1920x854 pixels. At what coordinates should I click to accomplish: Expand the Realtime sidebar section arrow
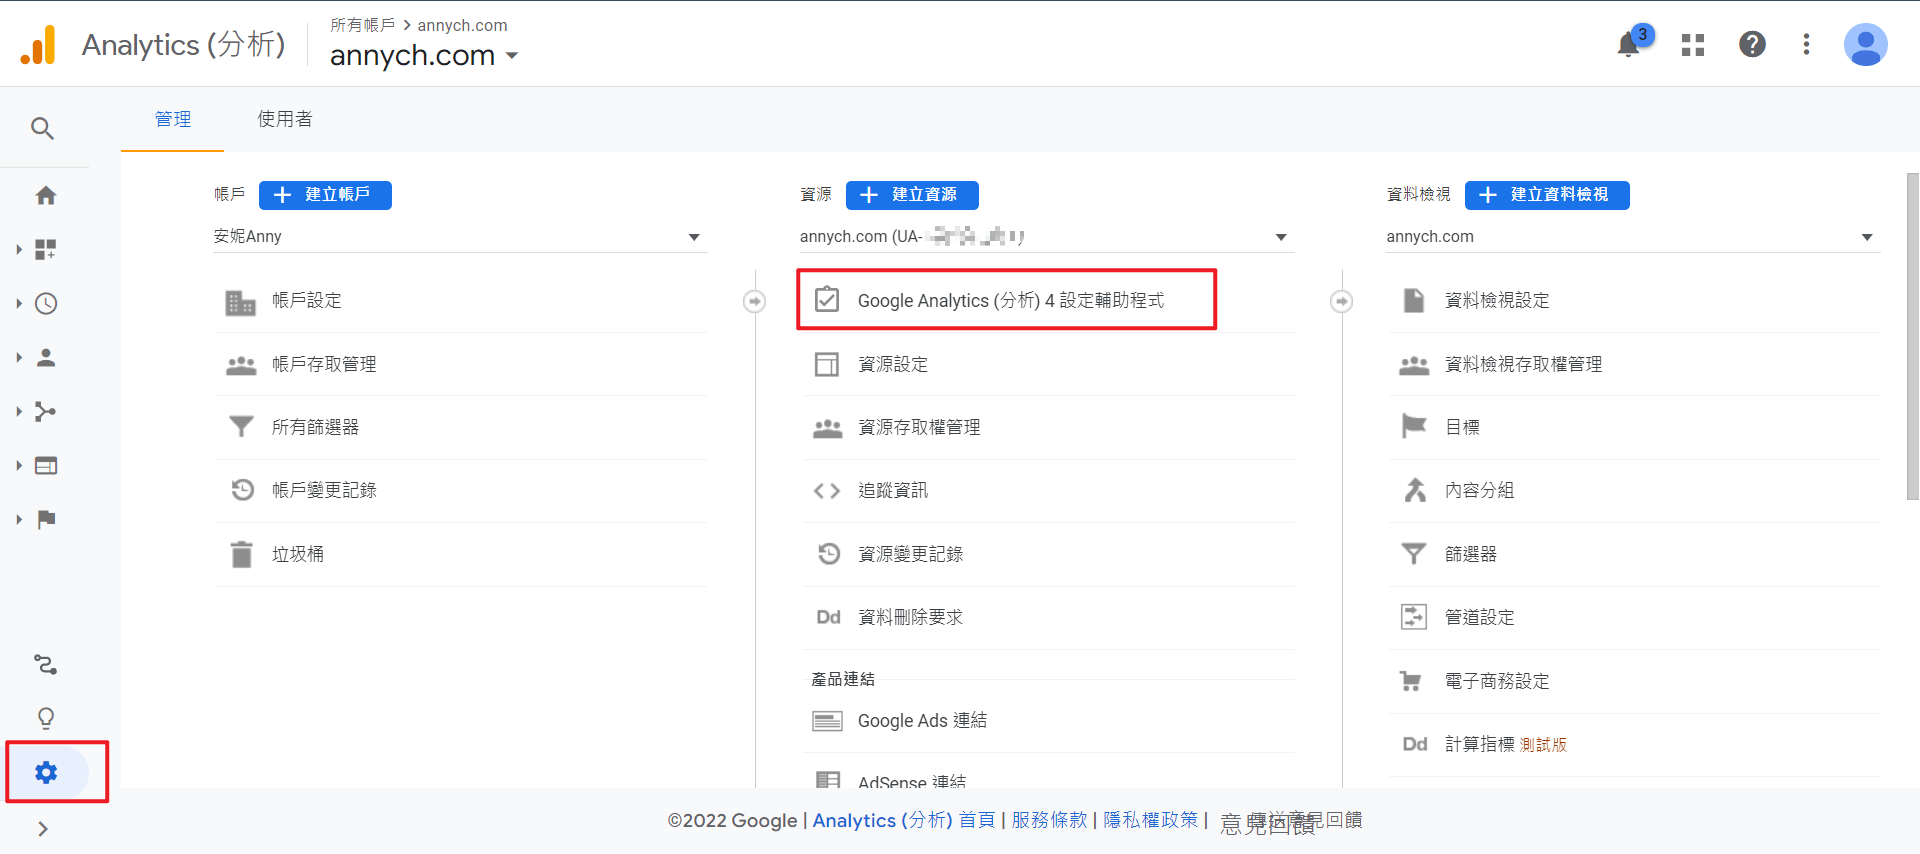point(18,303)
